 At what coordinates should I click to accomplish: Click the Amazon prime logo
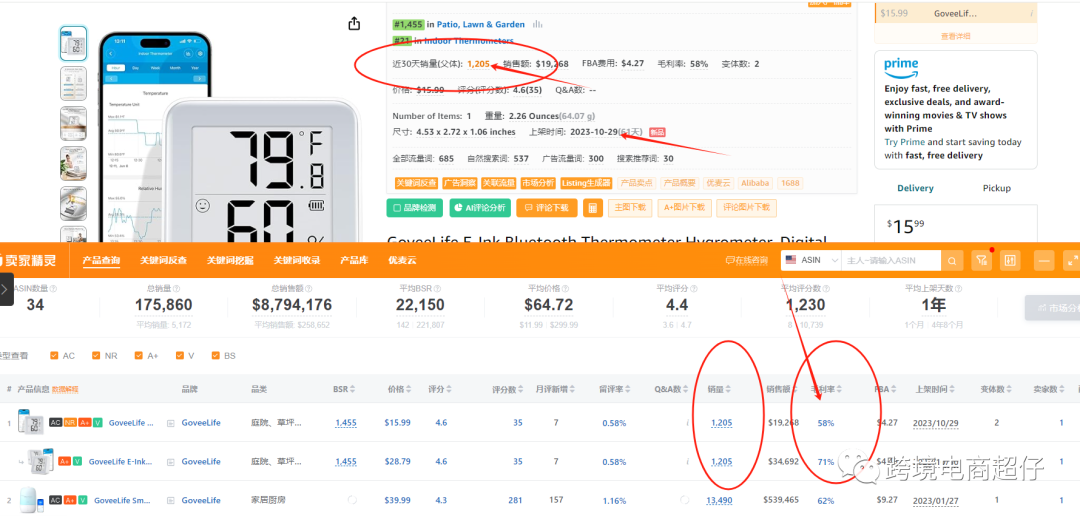pos(902,67)
